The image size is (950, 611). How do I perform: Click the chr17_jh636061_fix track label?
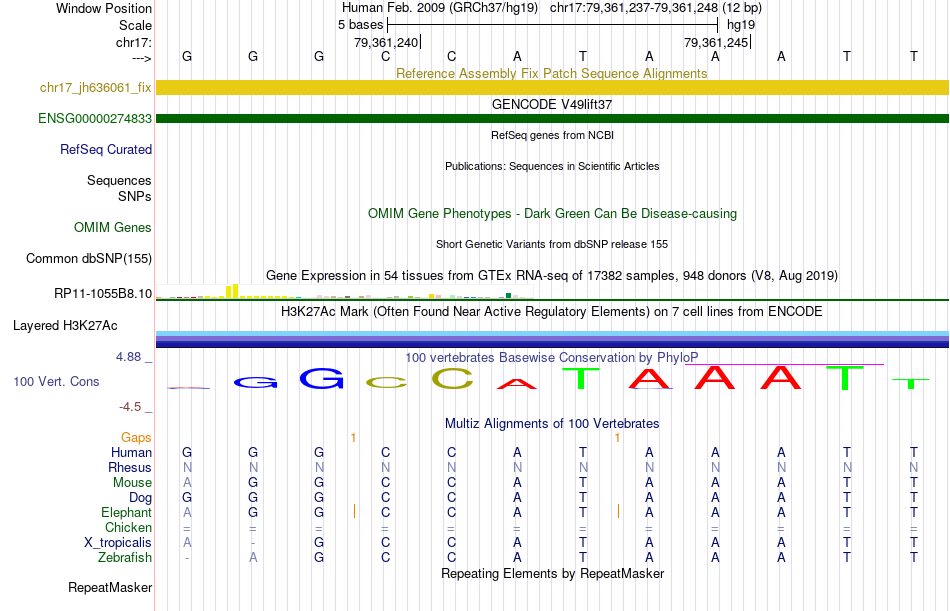click(95, 88)
